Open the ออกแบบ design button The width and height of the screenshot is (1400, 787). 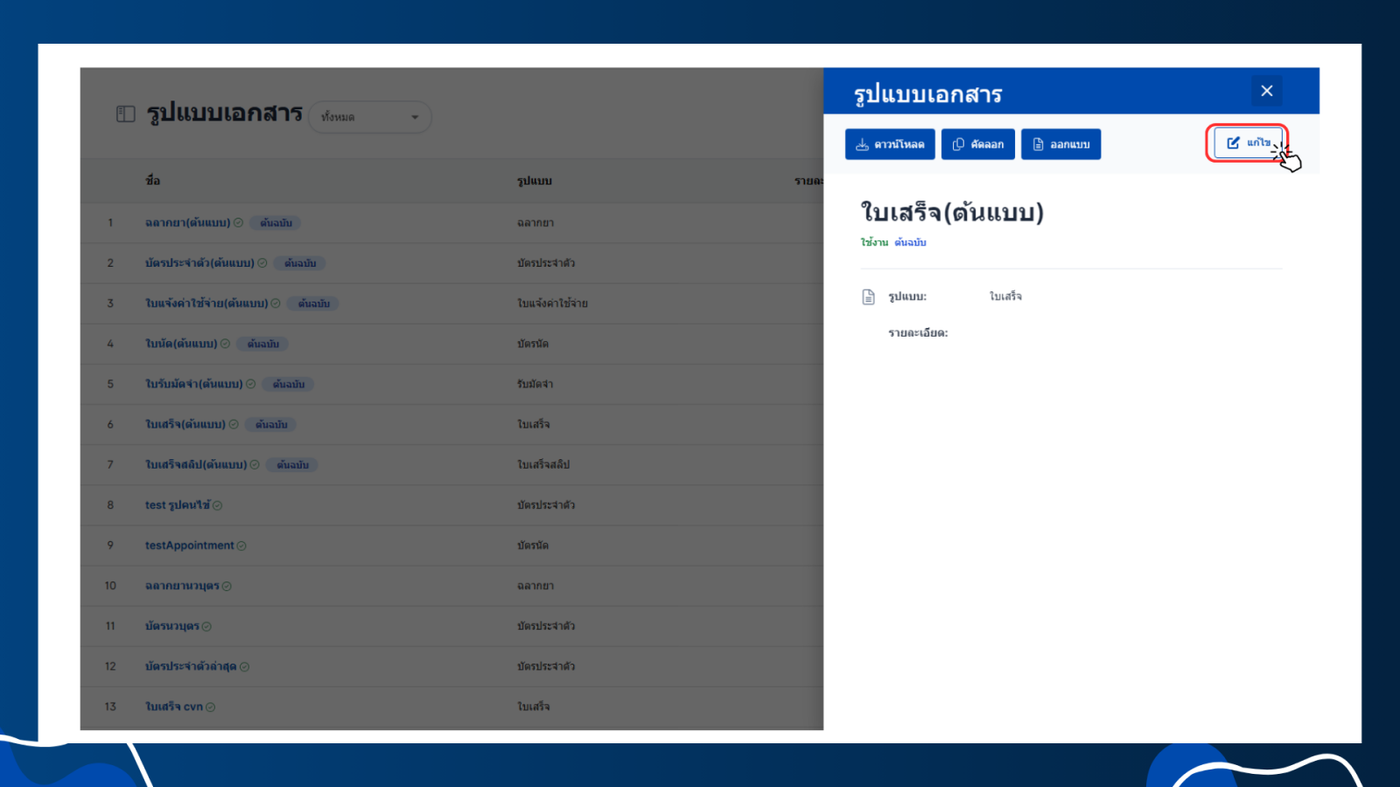pyautogui.click(x=1061, y=144)
